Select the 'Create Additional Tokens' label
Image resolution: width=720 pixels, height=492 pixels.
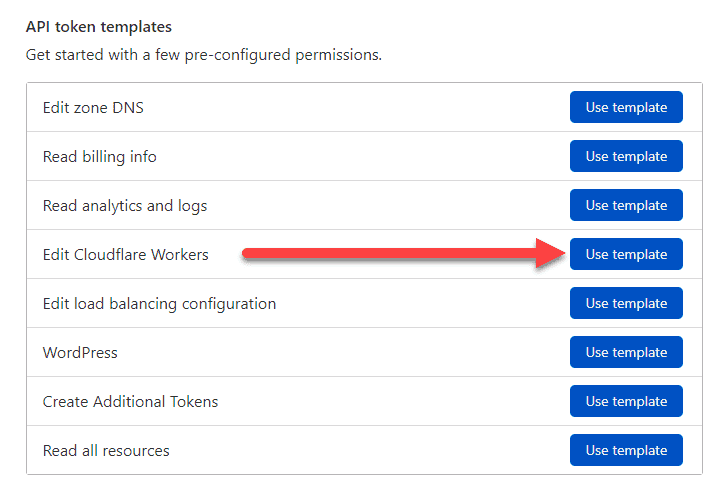point(130,402)
